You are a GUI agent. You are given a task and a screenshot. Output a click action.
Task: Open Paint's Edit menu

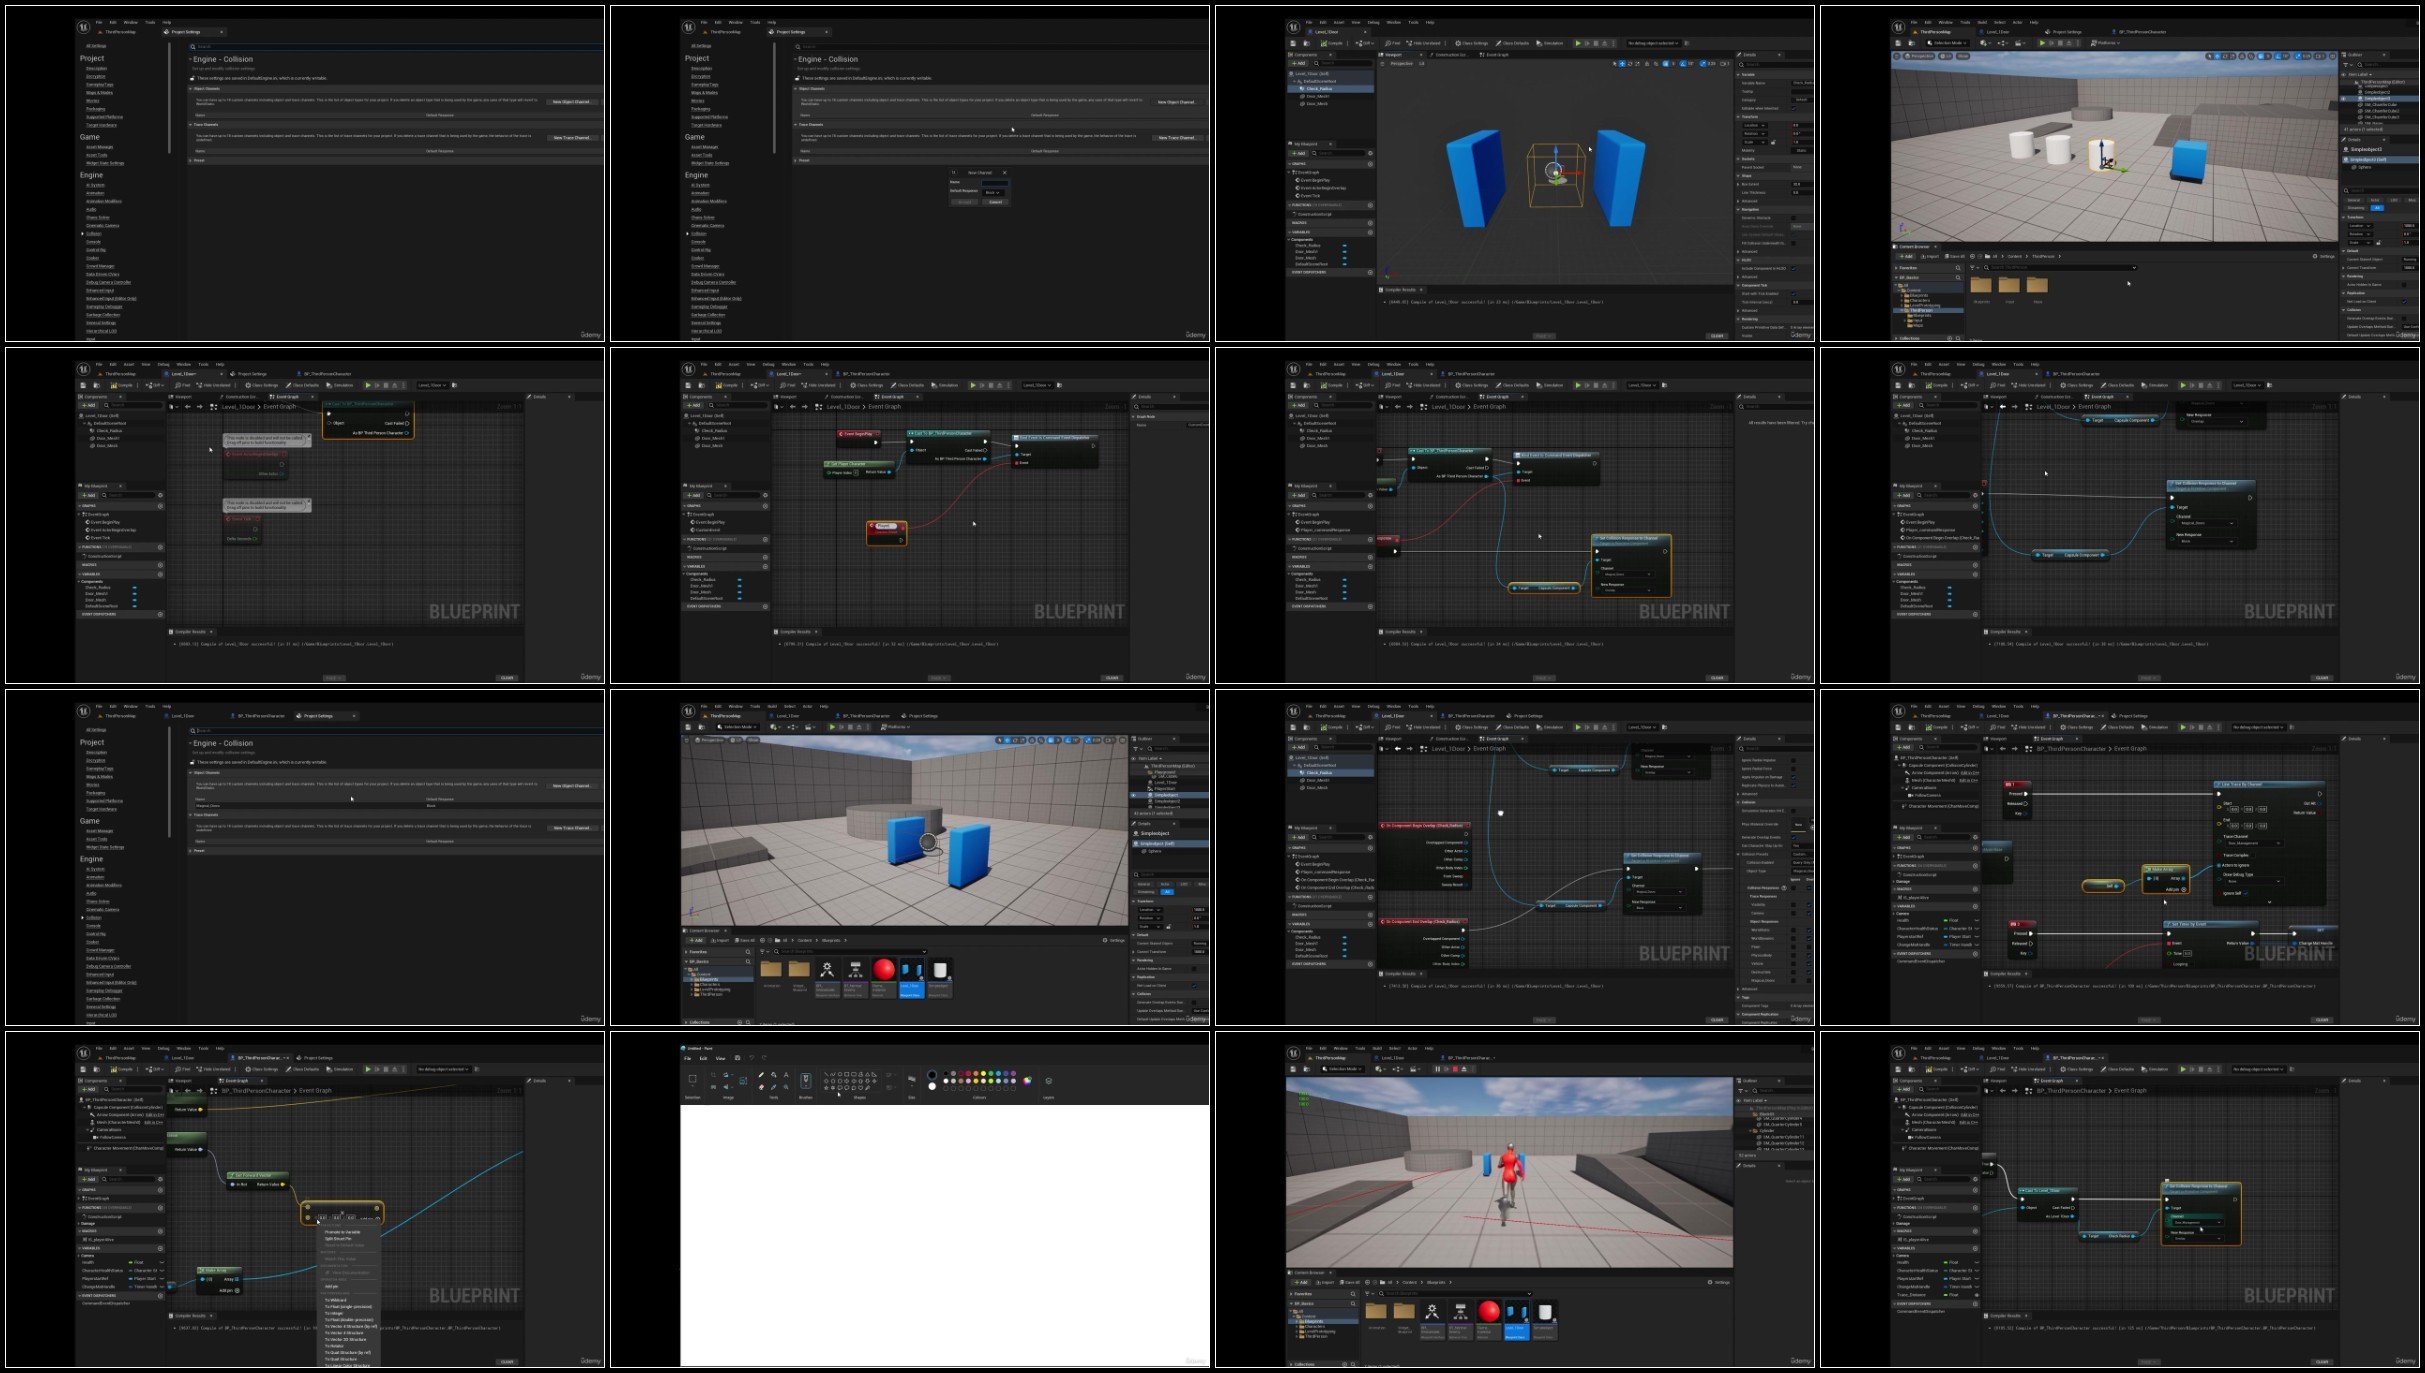(x=703, y=1058)
